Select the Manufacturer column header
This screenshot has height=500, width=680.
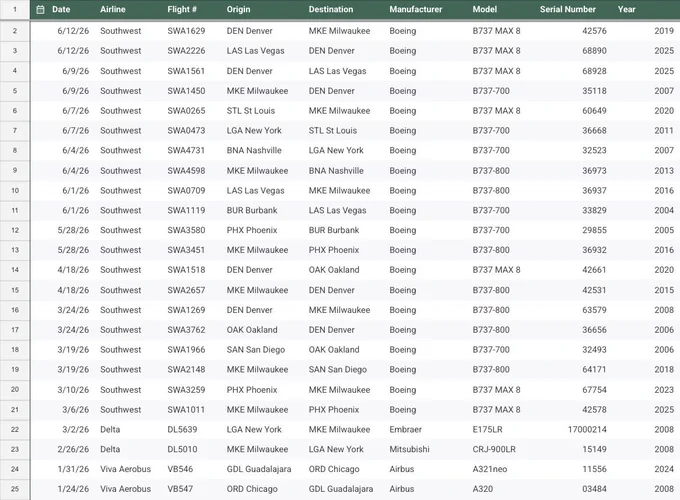click(x=415, y=9)
